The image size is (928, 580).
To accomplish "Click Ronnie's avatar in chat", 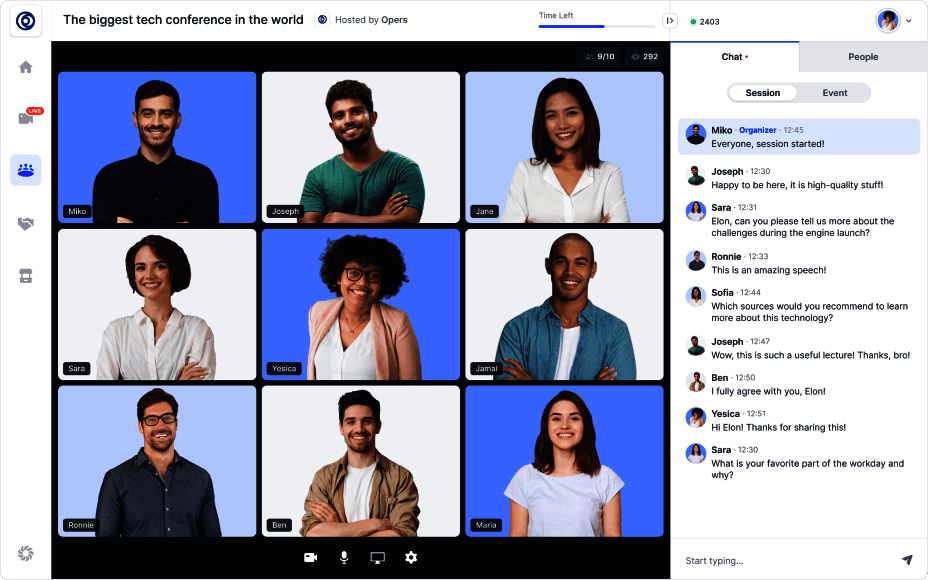I will pos(695,260).
